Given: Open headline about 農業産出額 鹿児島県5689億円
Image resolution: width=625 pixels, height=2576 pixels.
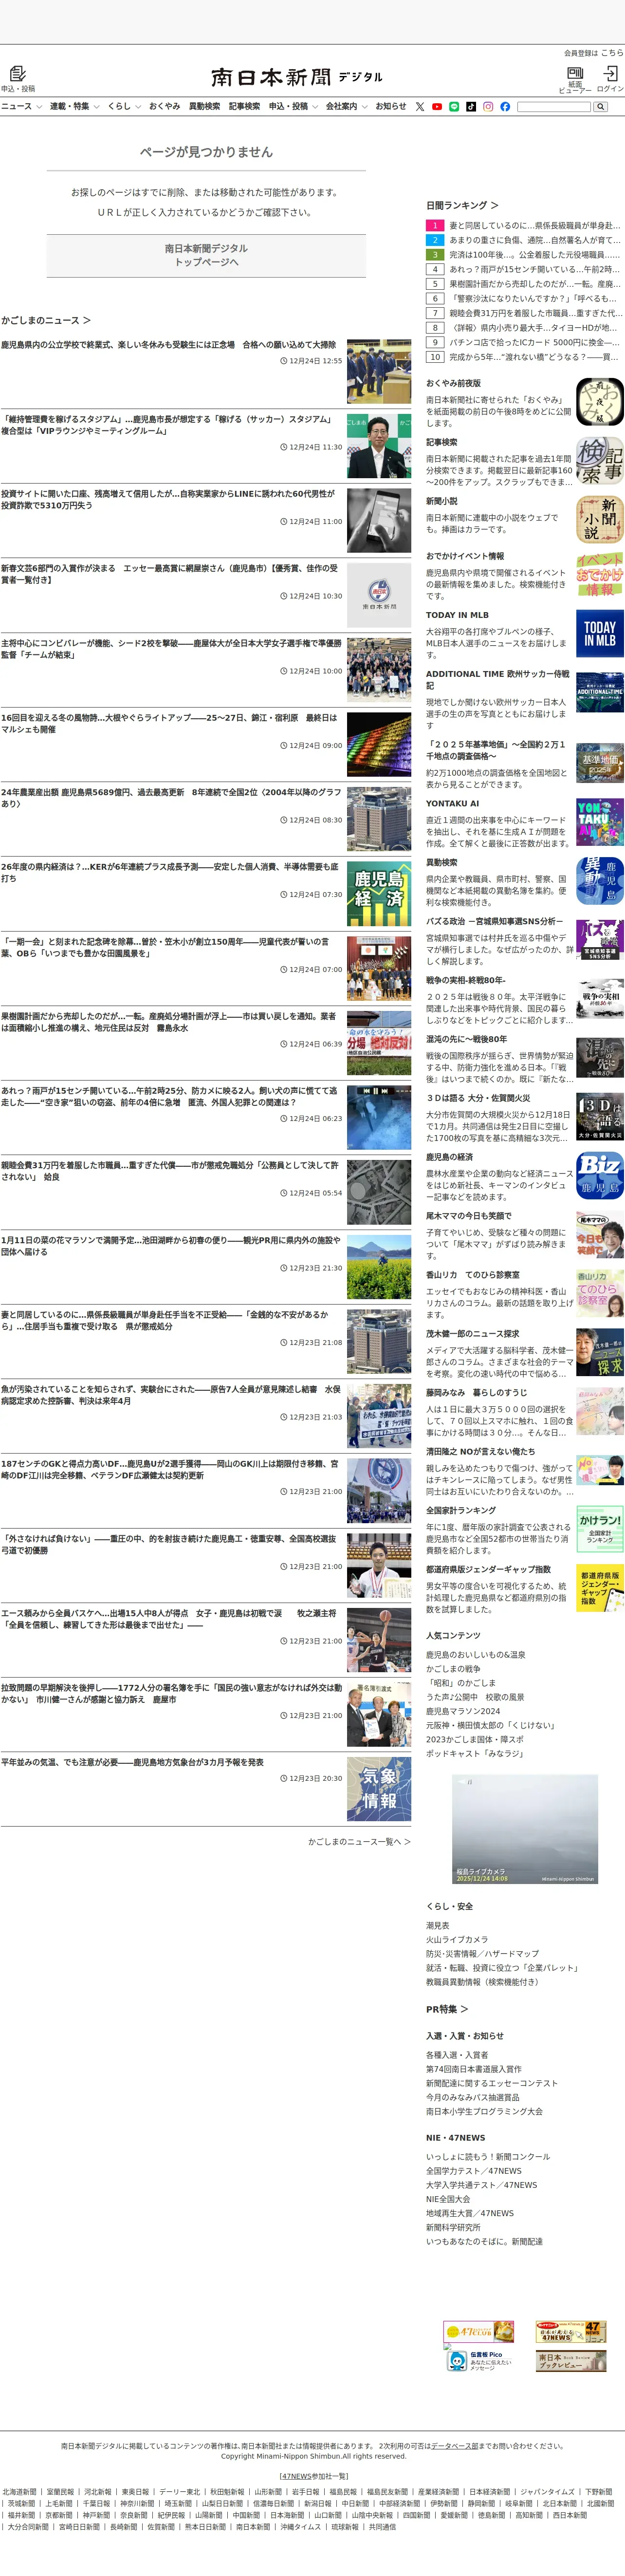Looking at the screenshot, I should point(171,798).
